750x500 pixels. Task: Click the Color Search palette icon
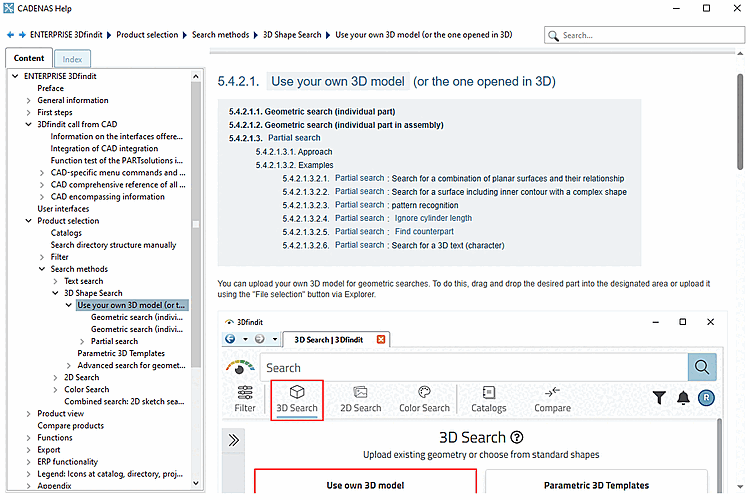coord(424,392)
